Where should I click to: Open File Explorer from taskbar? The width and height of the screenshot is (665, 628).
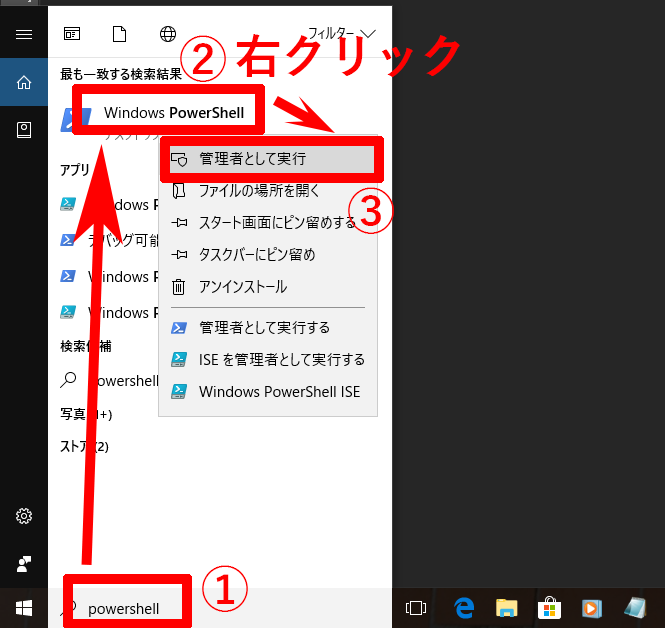click(x=507, y=608)
